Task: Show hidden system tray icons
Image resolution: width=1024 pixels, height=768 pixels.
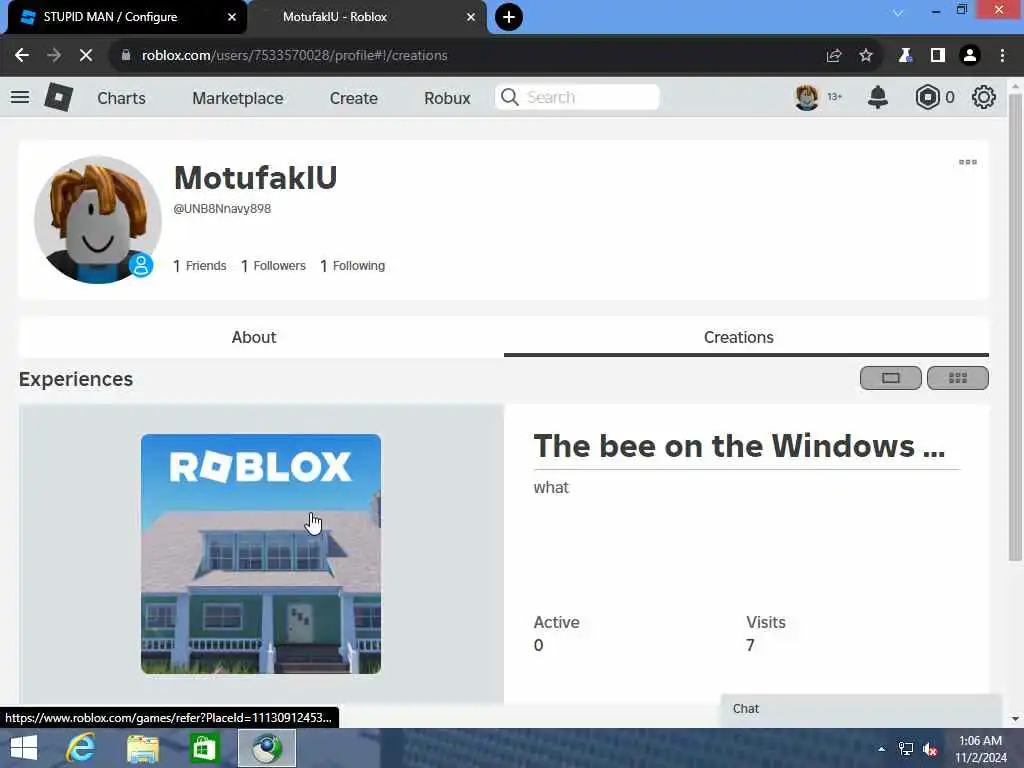Action: pos(881,749)
